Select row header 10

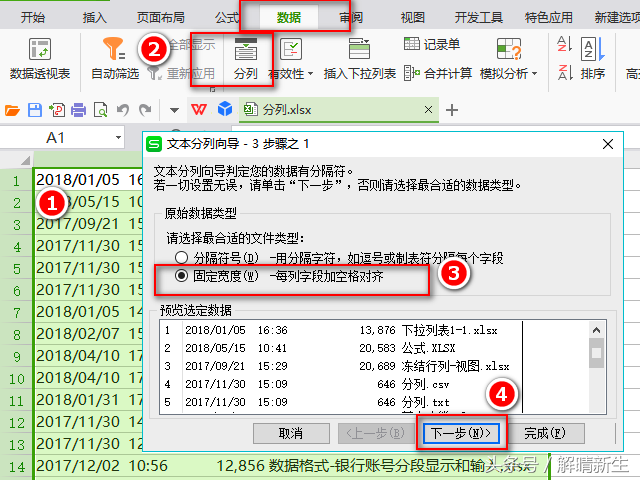[17, 379]
